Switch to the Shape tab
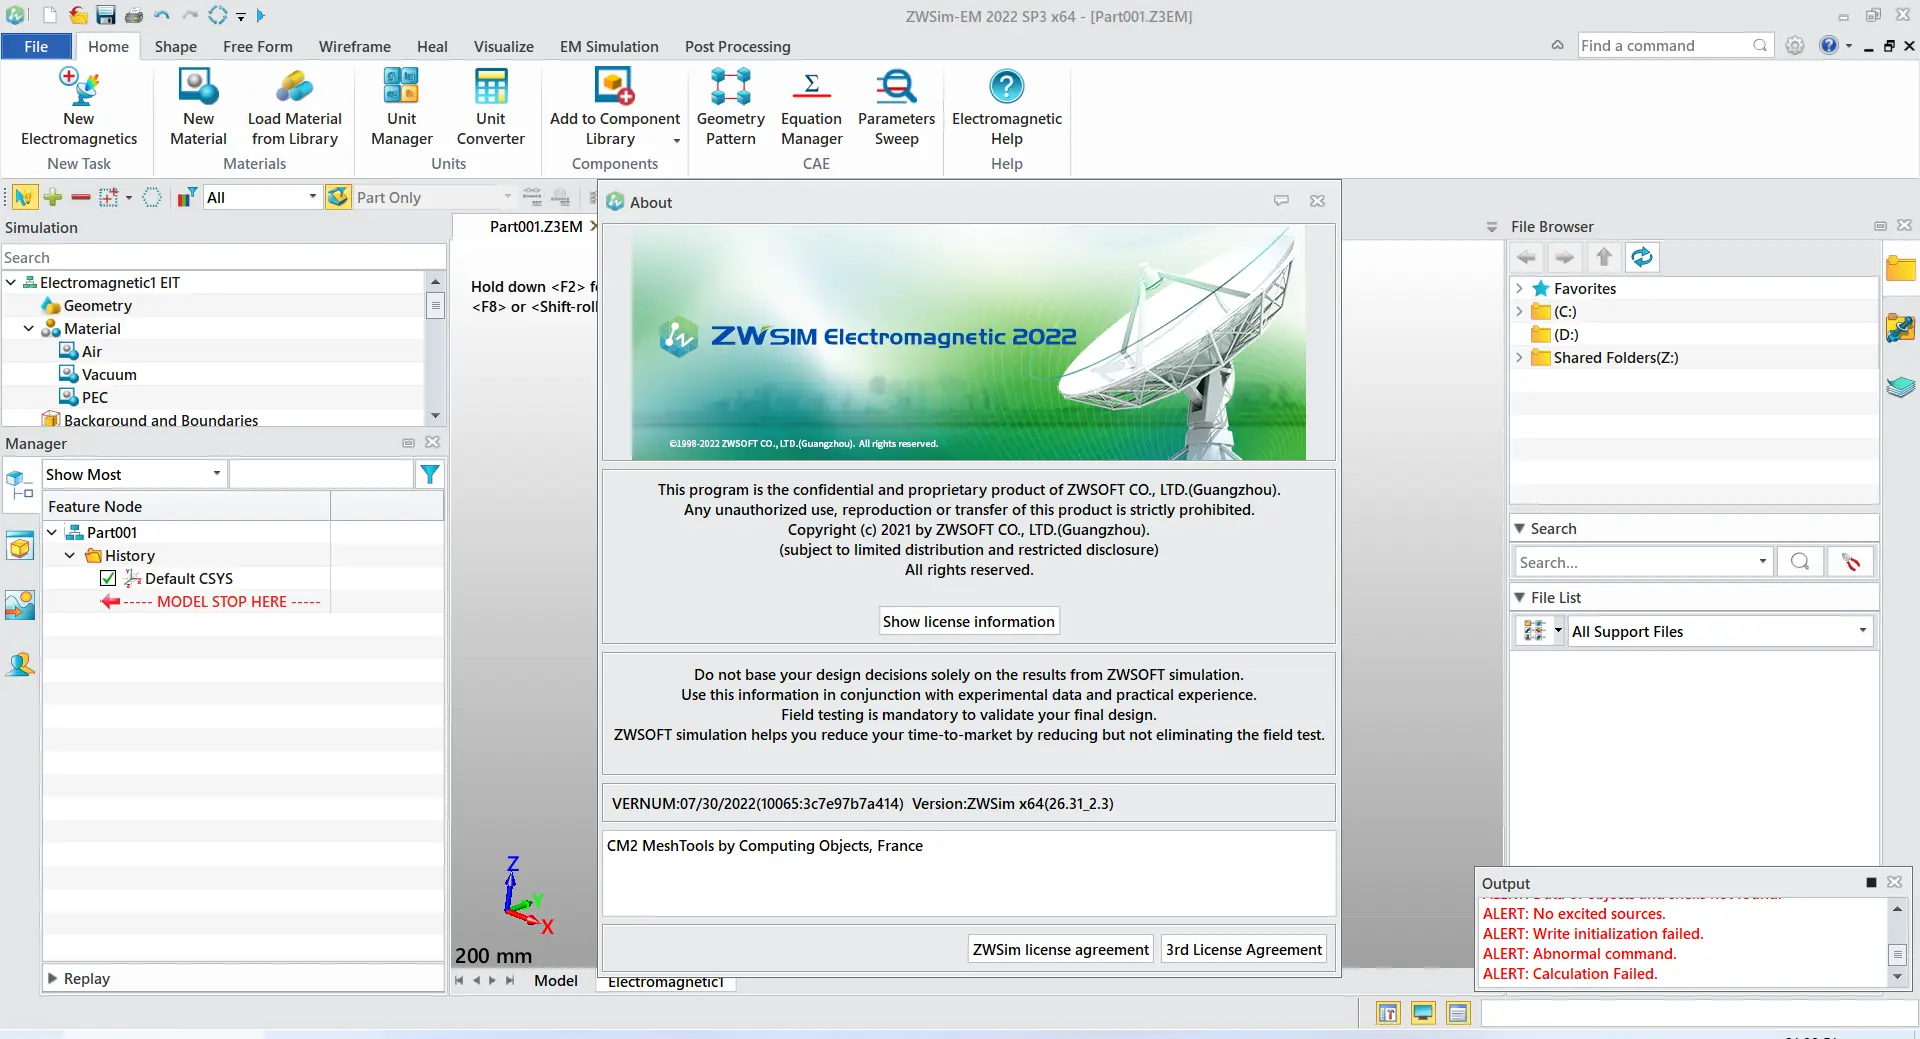This screenshot has width=1920, height=1039. (175, 46)
